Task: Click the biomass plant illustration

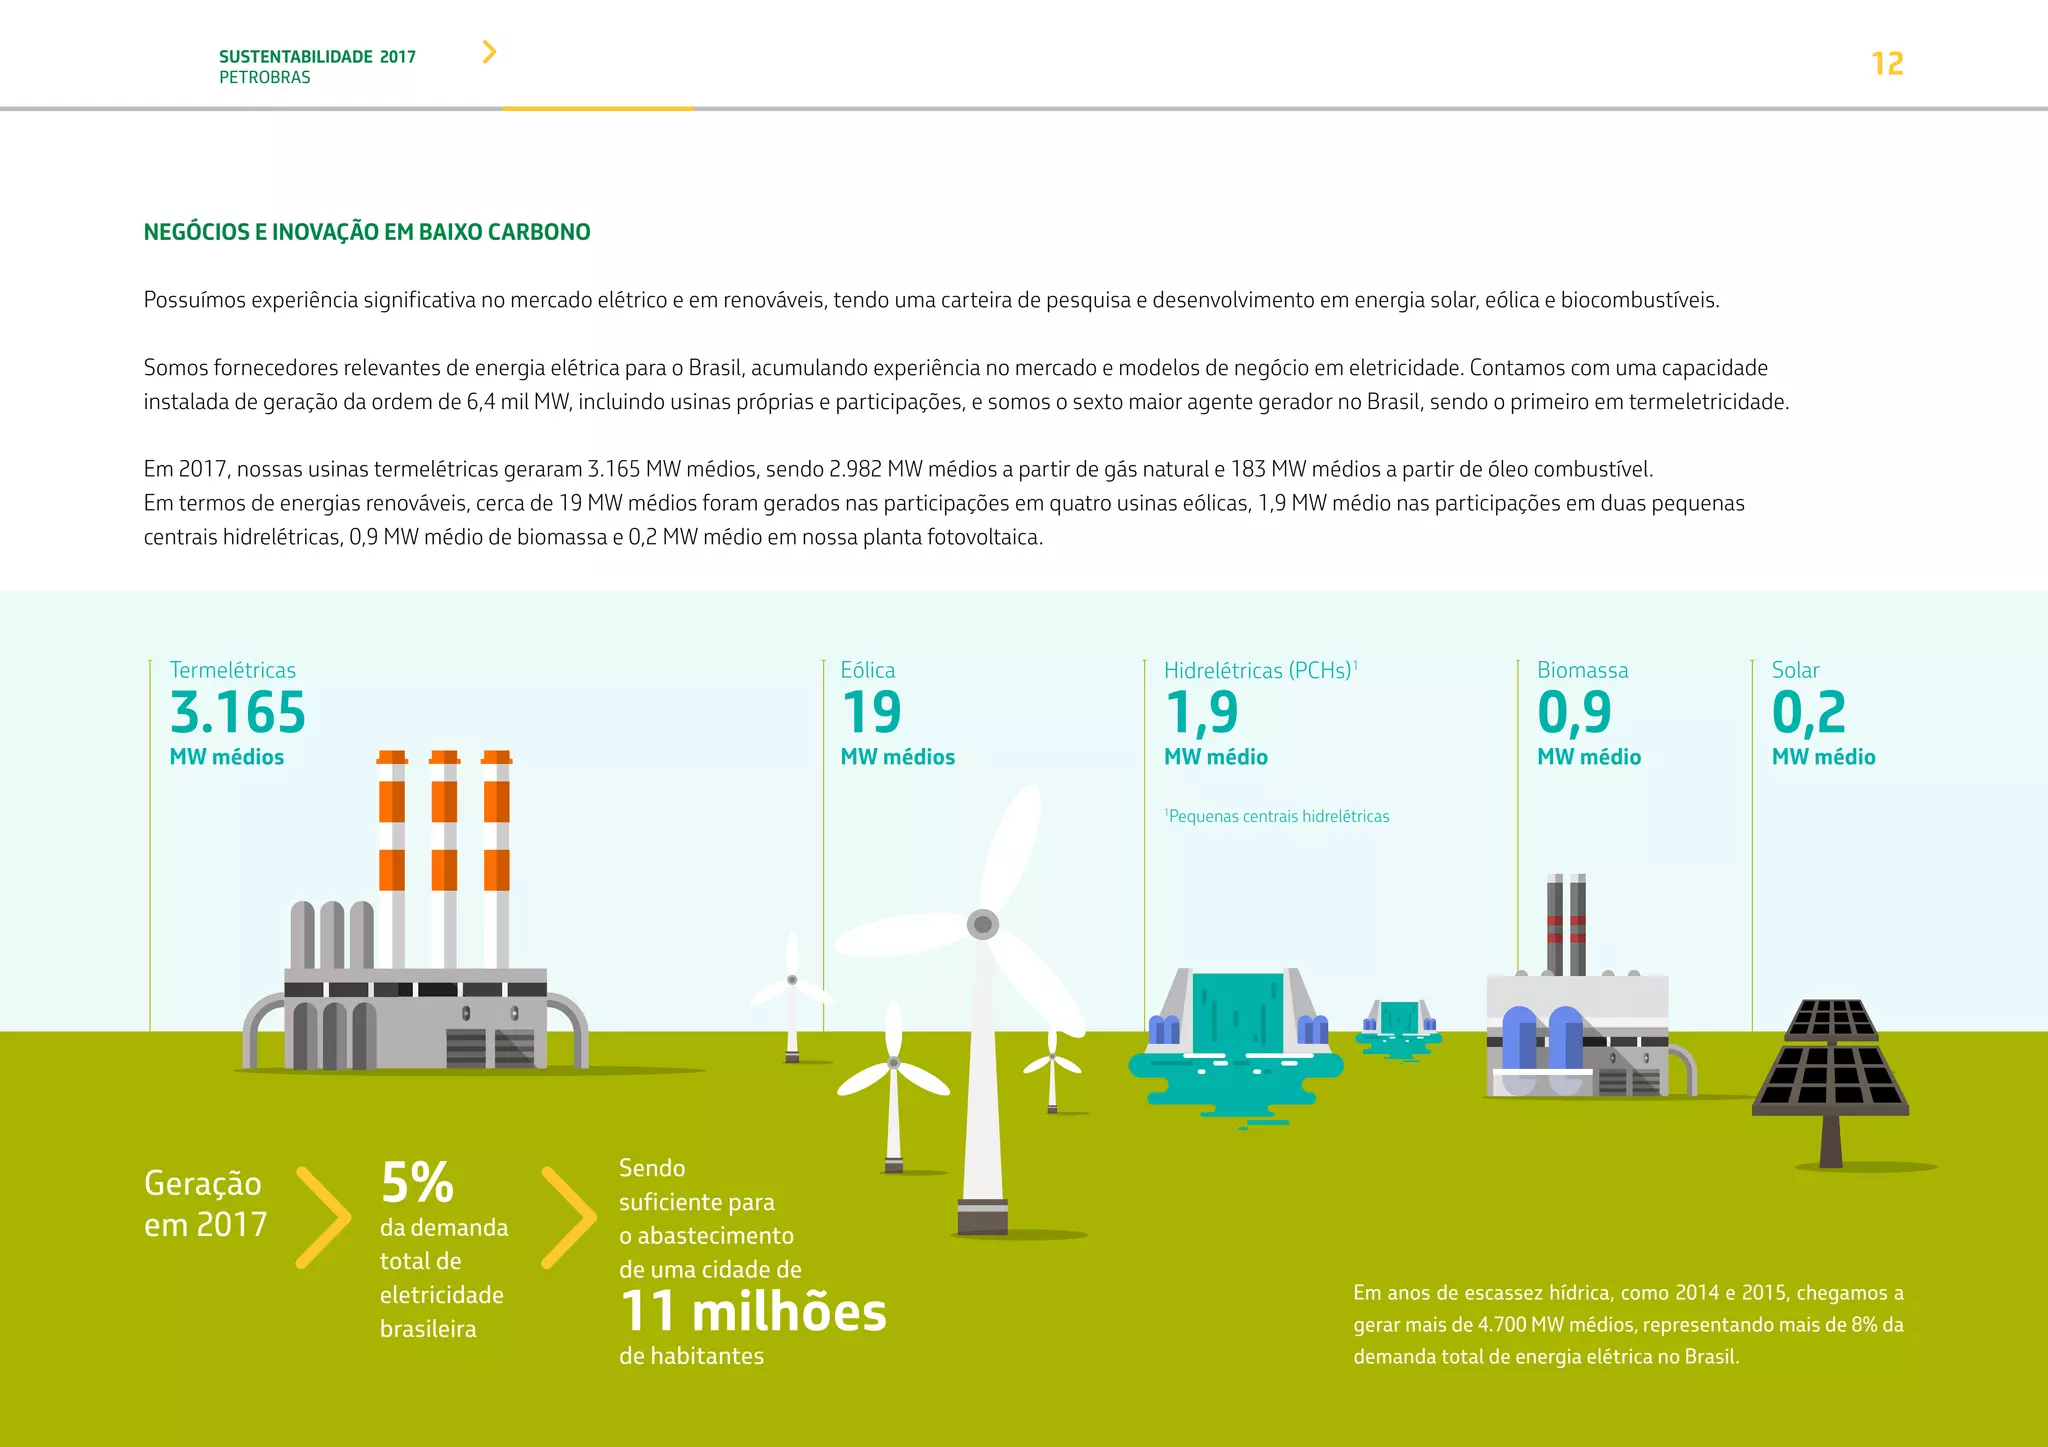Action: (x=1590, y=985)
